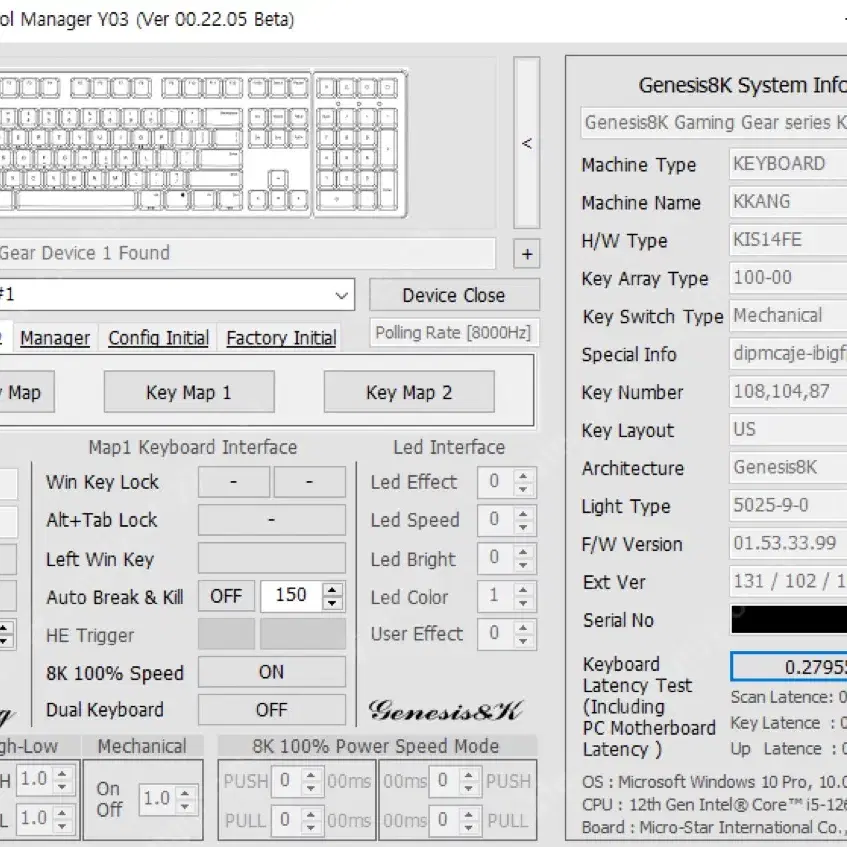The height and width of the screenshot is (847, 847).
Task: Decrease the Led Effect value
Action: [x=523, y=489]
